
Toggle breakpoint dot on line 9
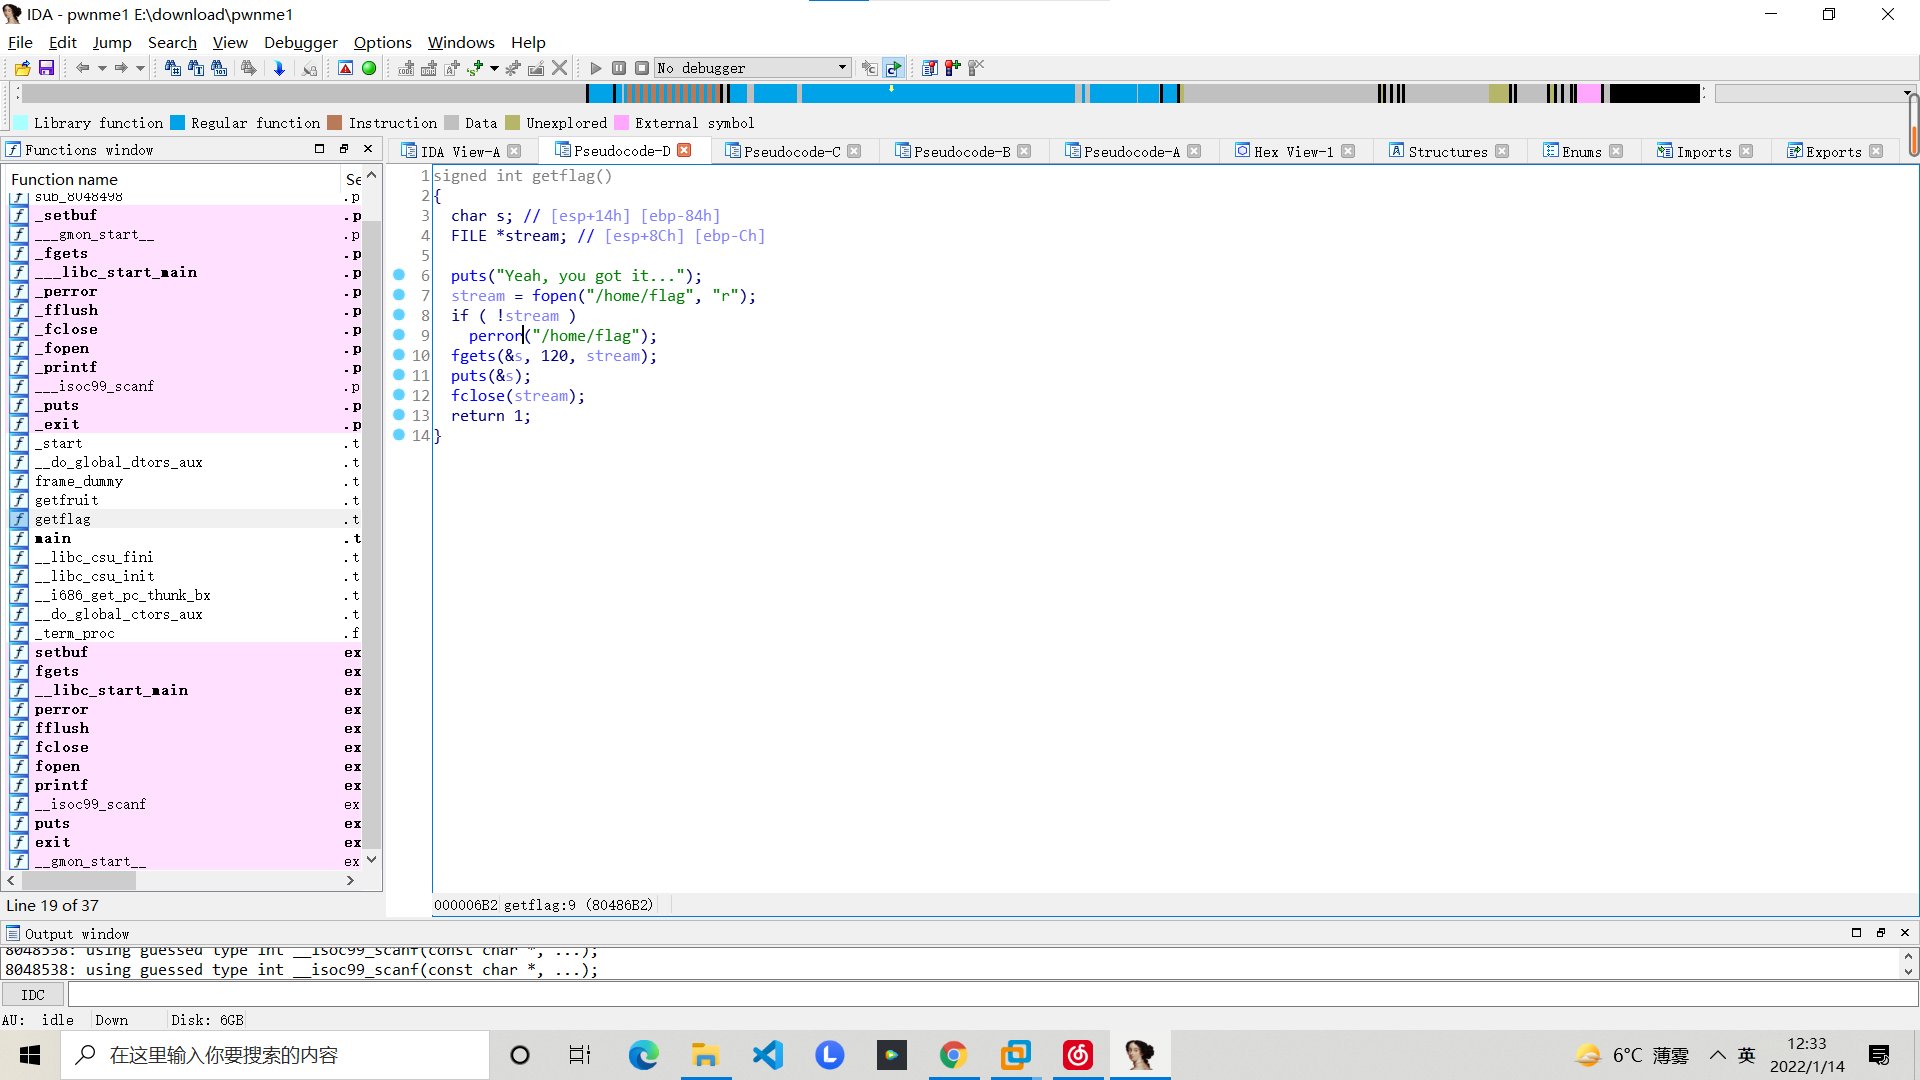pyautogui.click(x=399, y=335)
